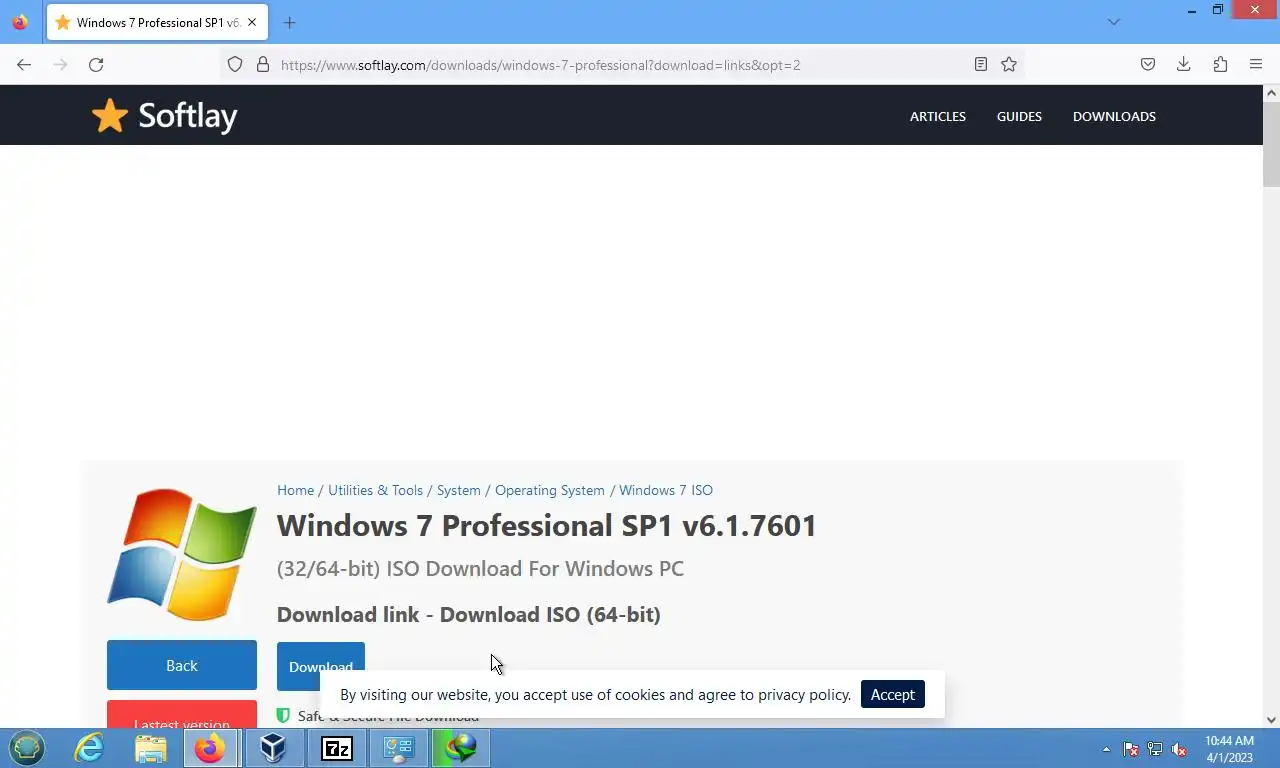The width and height of the screenshot is (1280, 768).
Task: Follow the Operating System breadcrumb
Action: [x=550, y=490]
